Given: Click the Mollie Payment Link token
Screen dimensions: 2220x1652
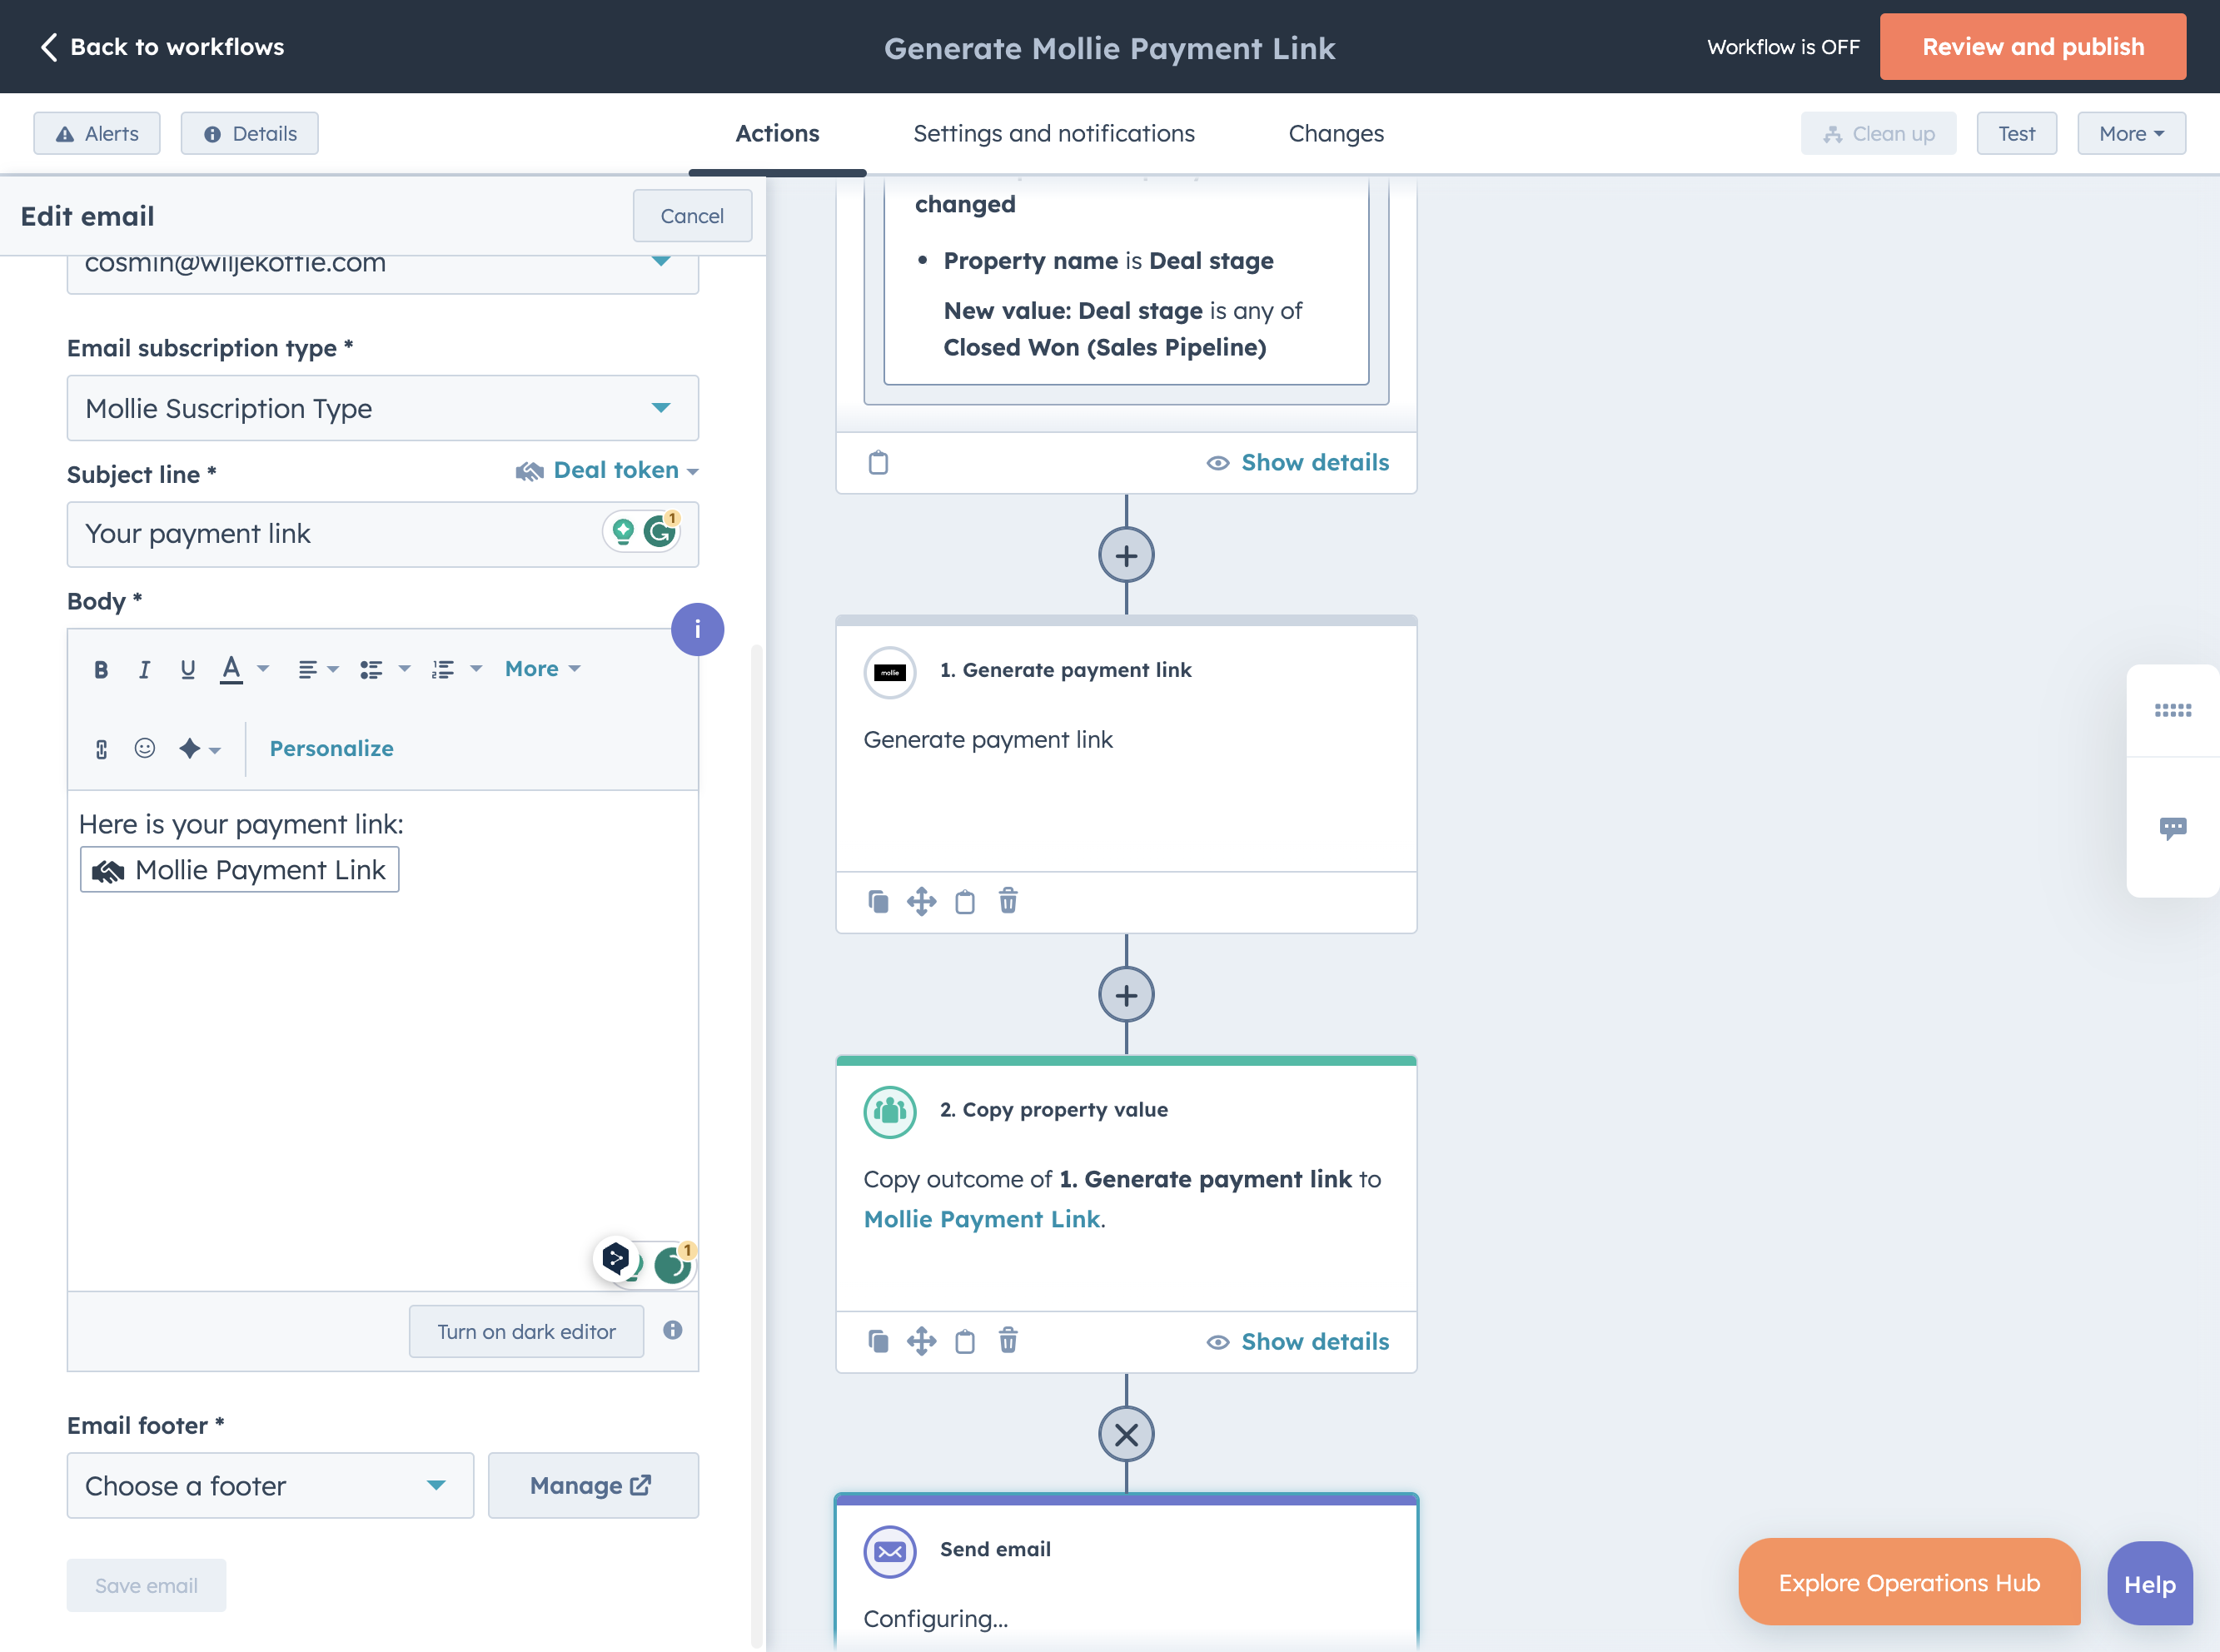Looking at the screenshot, I should click(240, 870).
